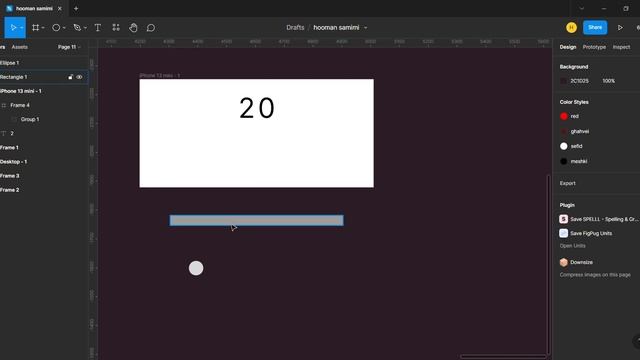The width and height of the screenshot is (640, 360).
Task: Open the Page 11 dropdown
Action: click(69, 47)
